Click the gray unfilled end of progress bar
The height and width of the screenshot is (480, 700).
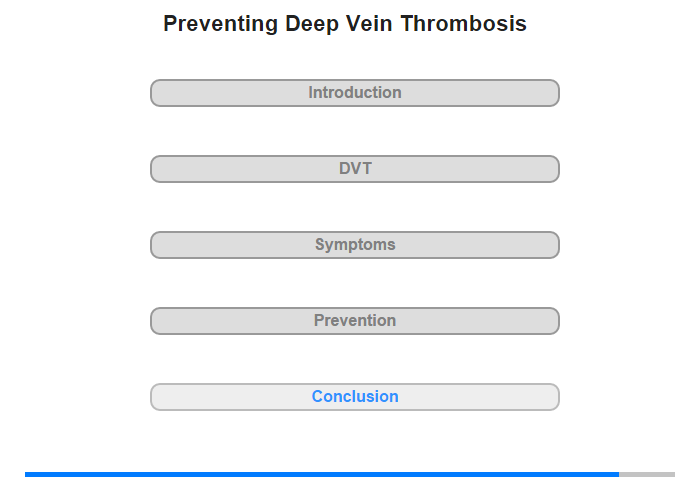coord(647,474)
